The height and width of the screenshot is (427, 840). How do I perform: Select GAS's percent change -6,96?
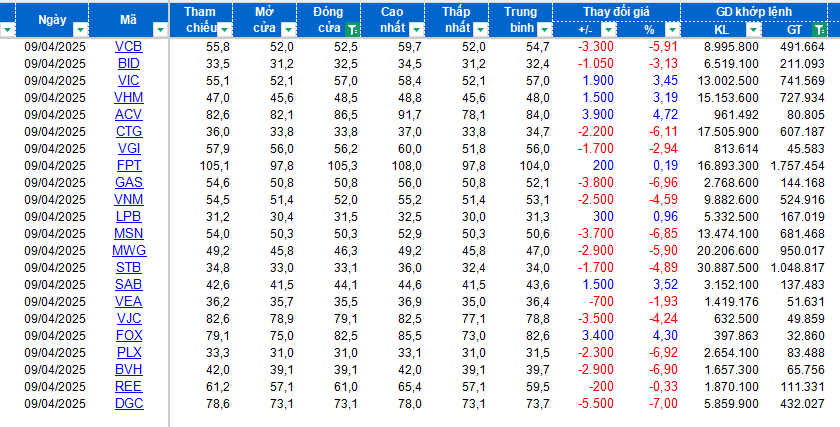pyautogui.click(x=663, y=182)
